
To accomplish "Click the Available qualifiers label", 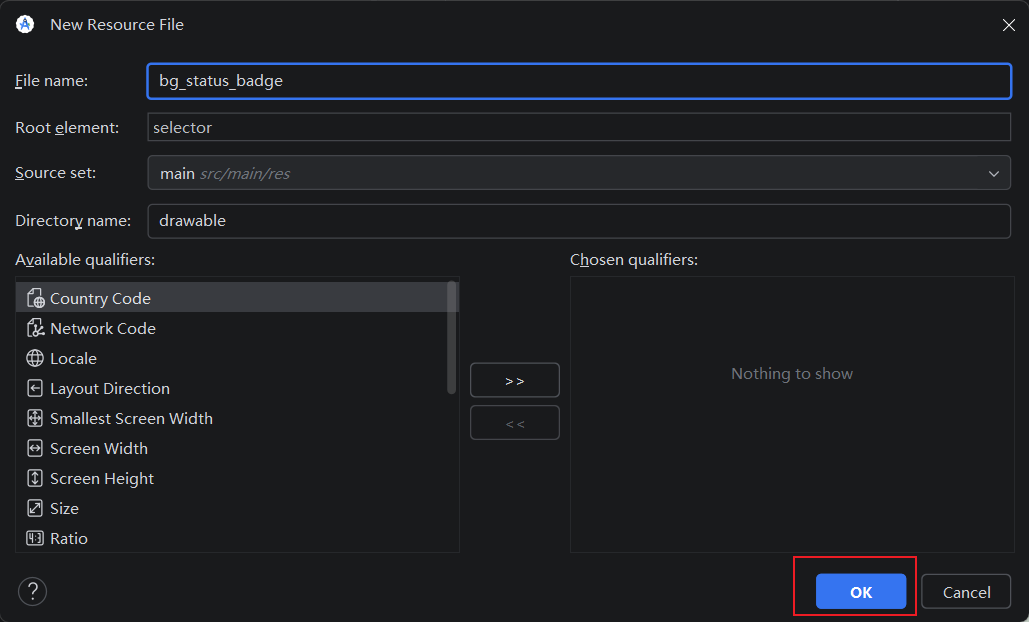I will [x=85, y=260].
